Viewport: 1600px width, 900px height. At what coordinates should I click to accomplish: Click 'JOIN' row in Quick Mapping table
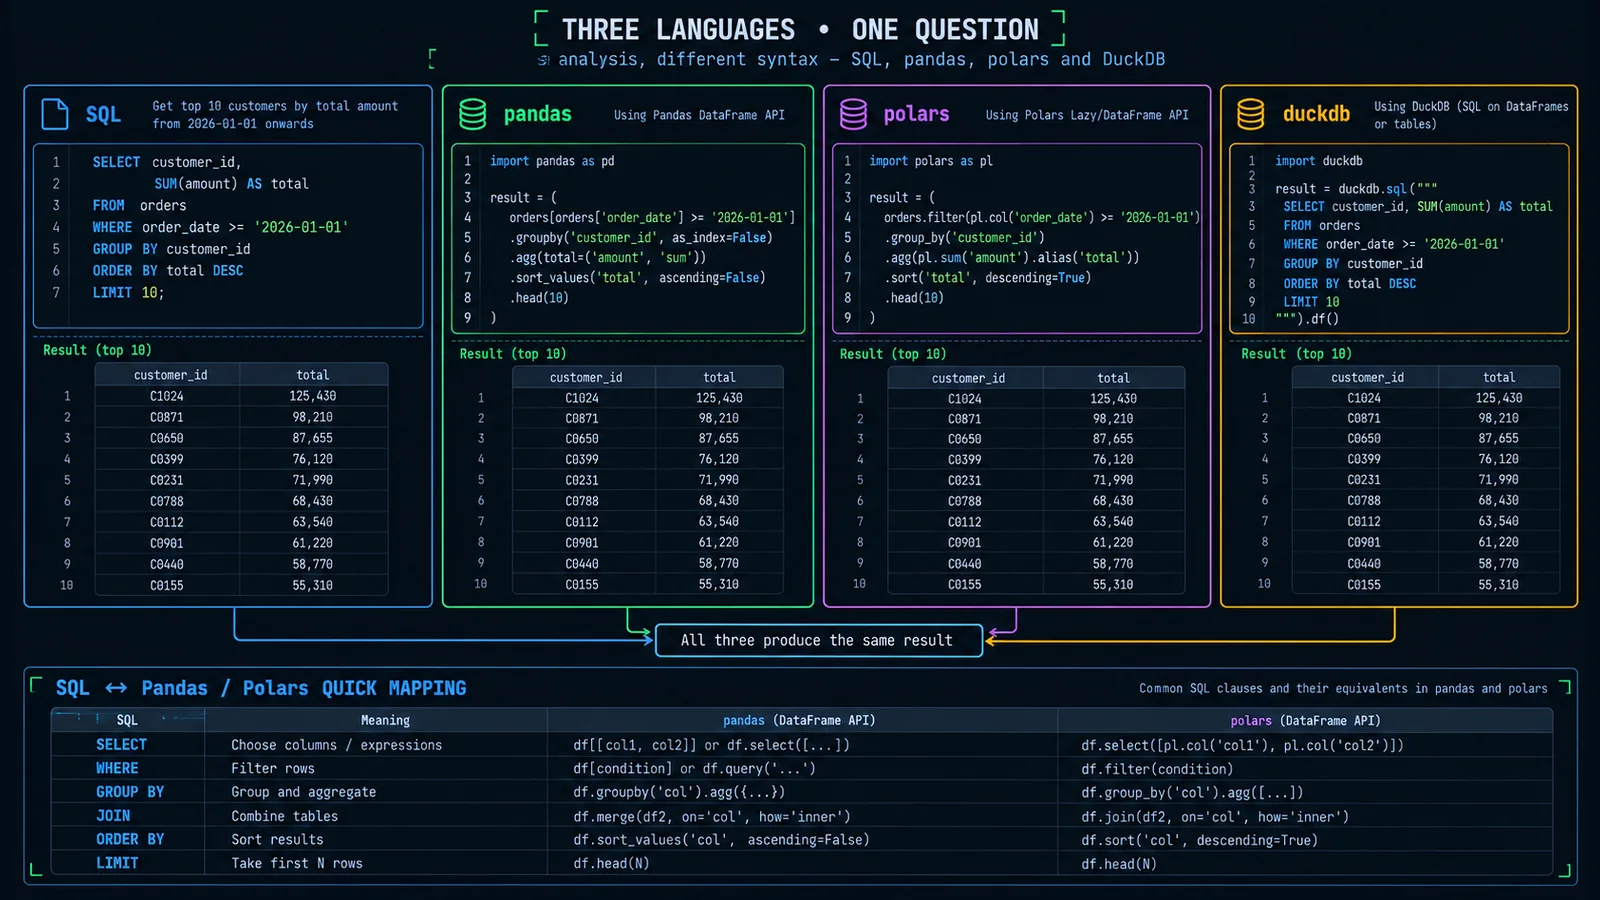point(802,816)
